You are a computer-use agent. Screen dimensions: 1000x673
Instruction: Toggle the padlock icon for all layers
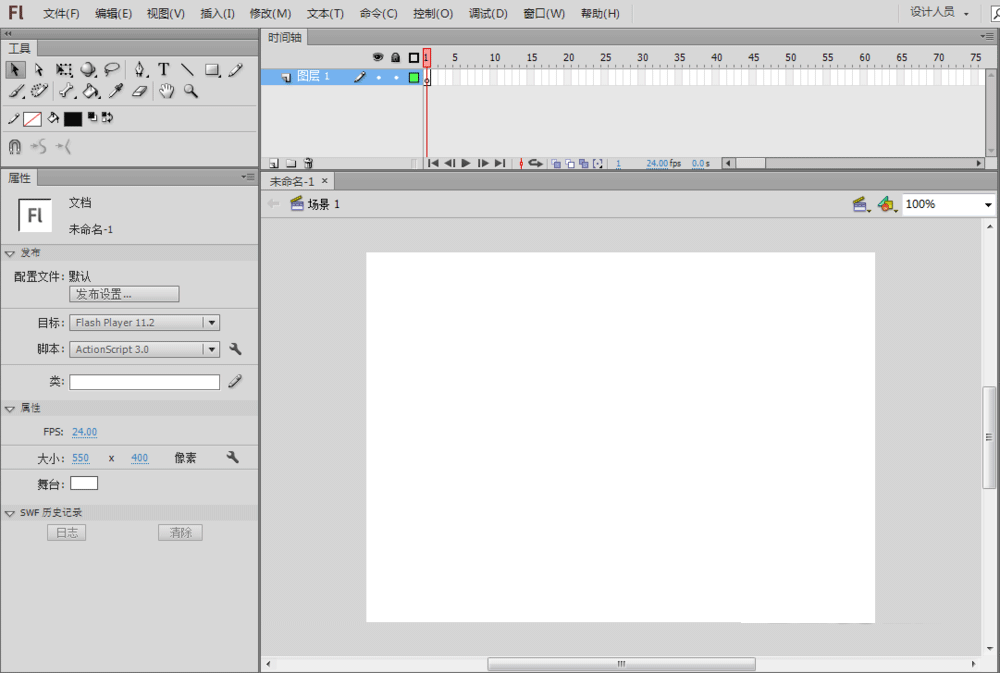(395, 57)
